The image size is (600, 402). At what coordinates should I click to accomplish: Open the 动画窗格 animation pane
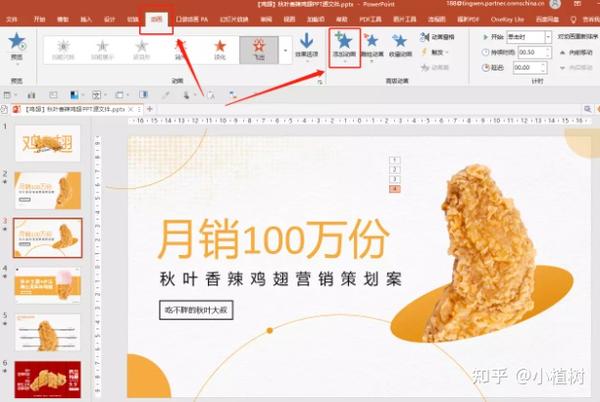click(437, 37)
